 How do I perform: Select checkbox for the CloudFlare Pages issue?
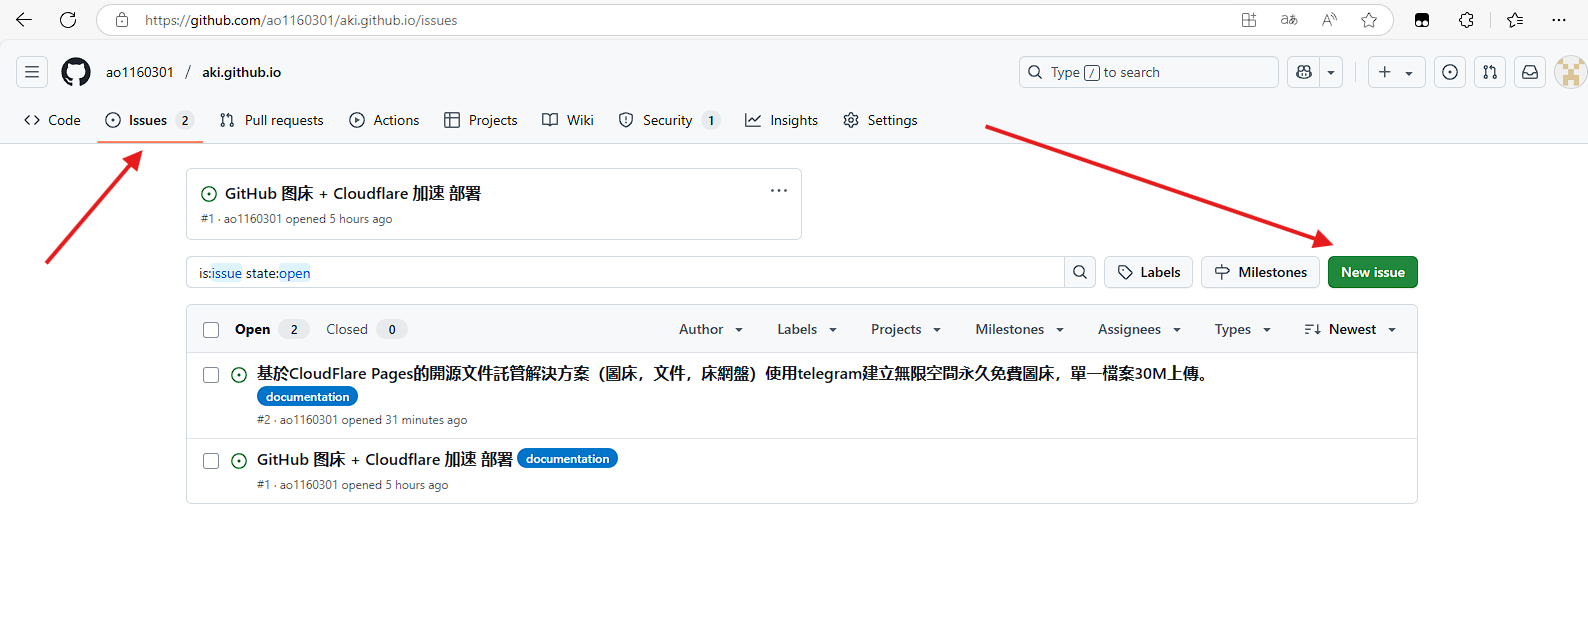211,375
